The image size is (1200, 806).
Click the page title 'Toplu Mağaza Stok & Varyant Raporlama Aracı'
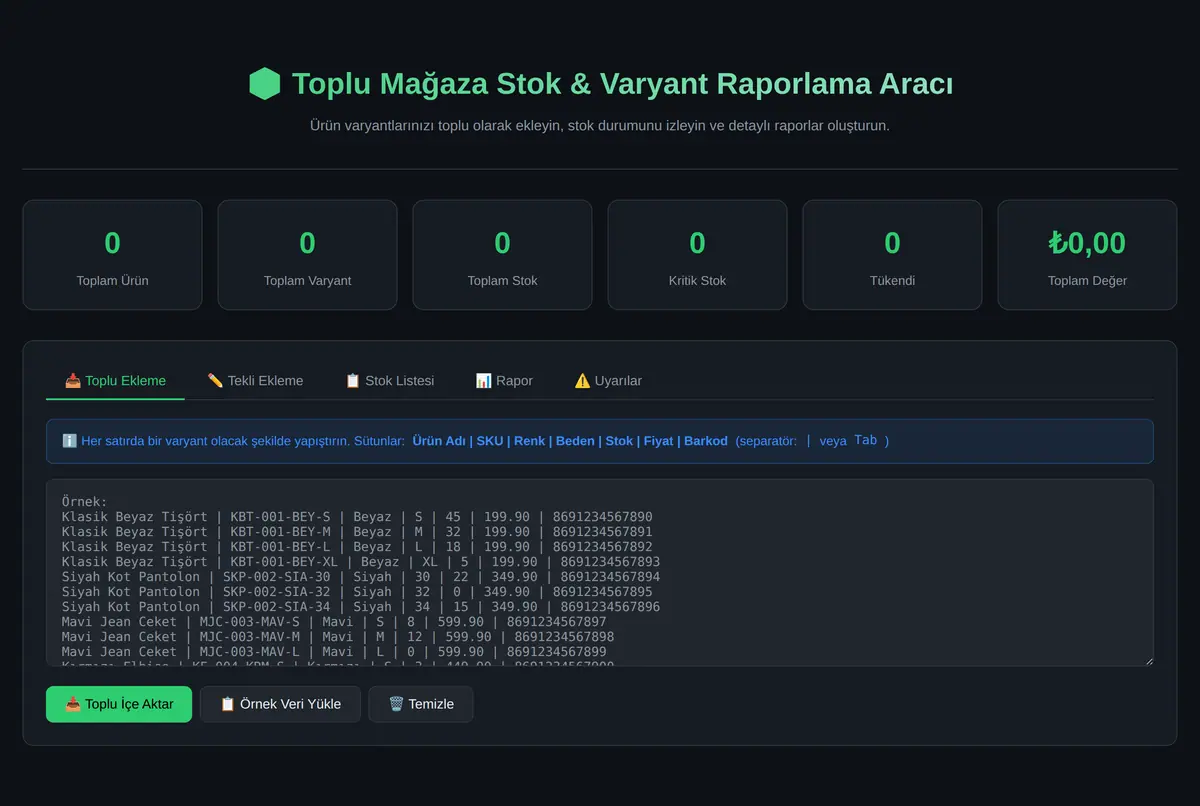622,84
